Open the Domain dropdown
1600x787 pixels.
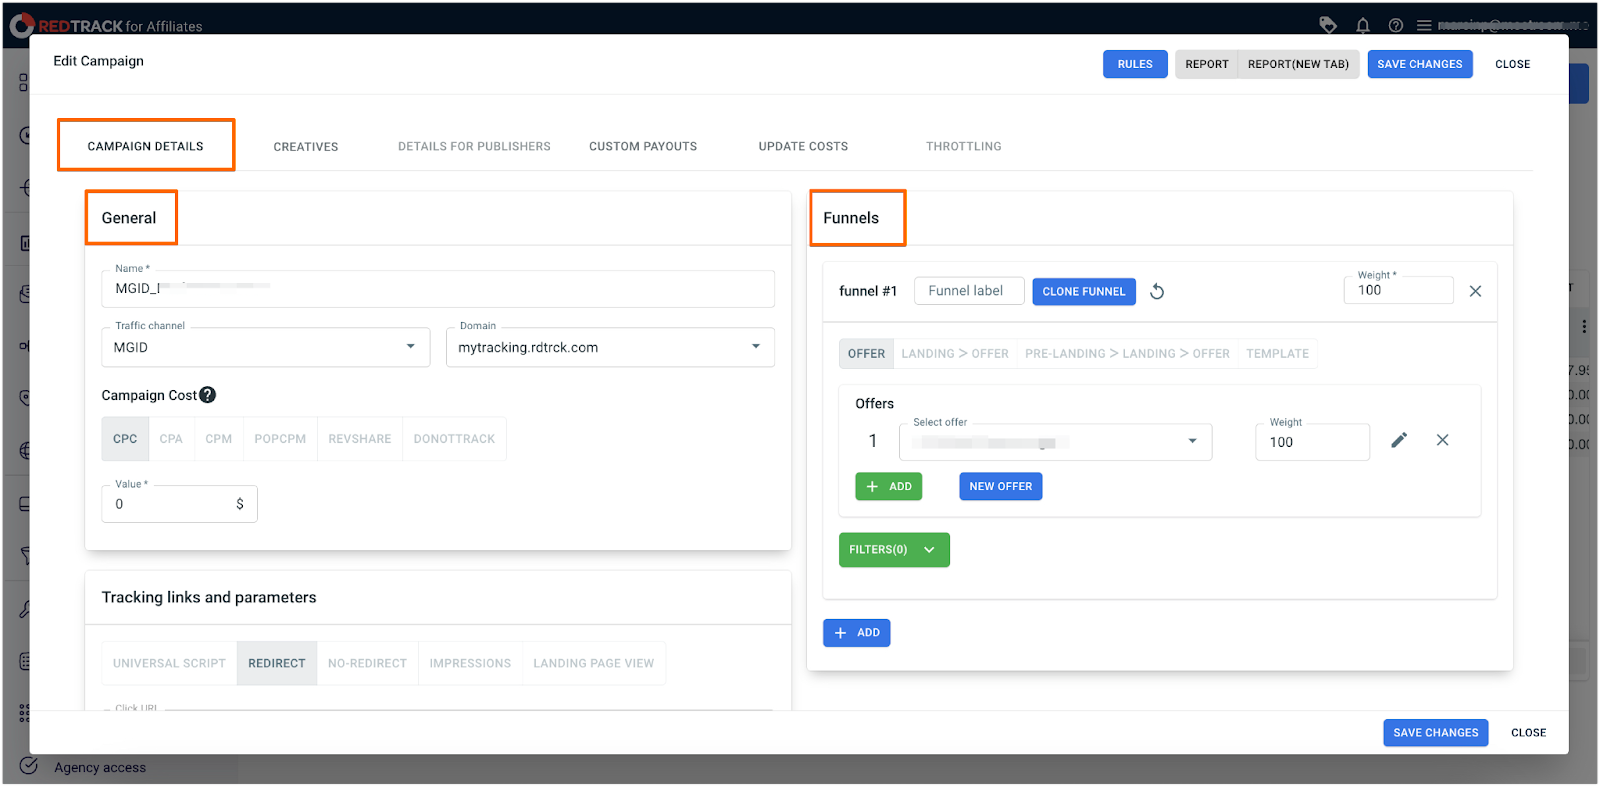(609, 347)
